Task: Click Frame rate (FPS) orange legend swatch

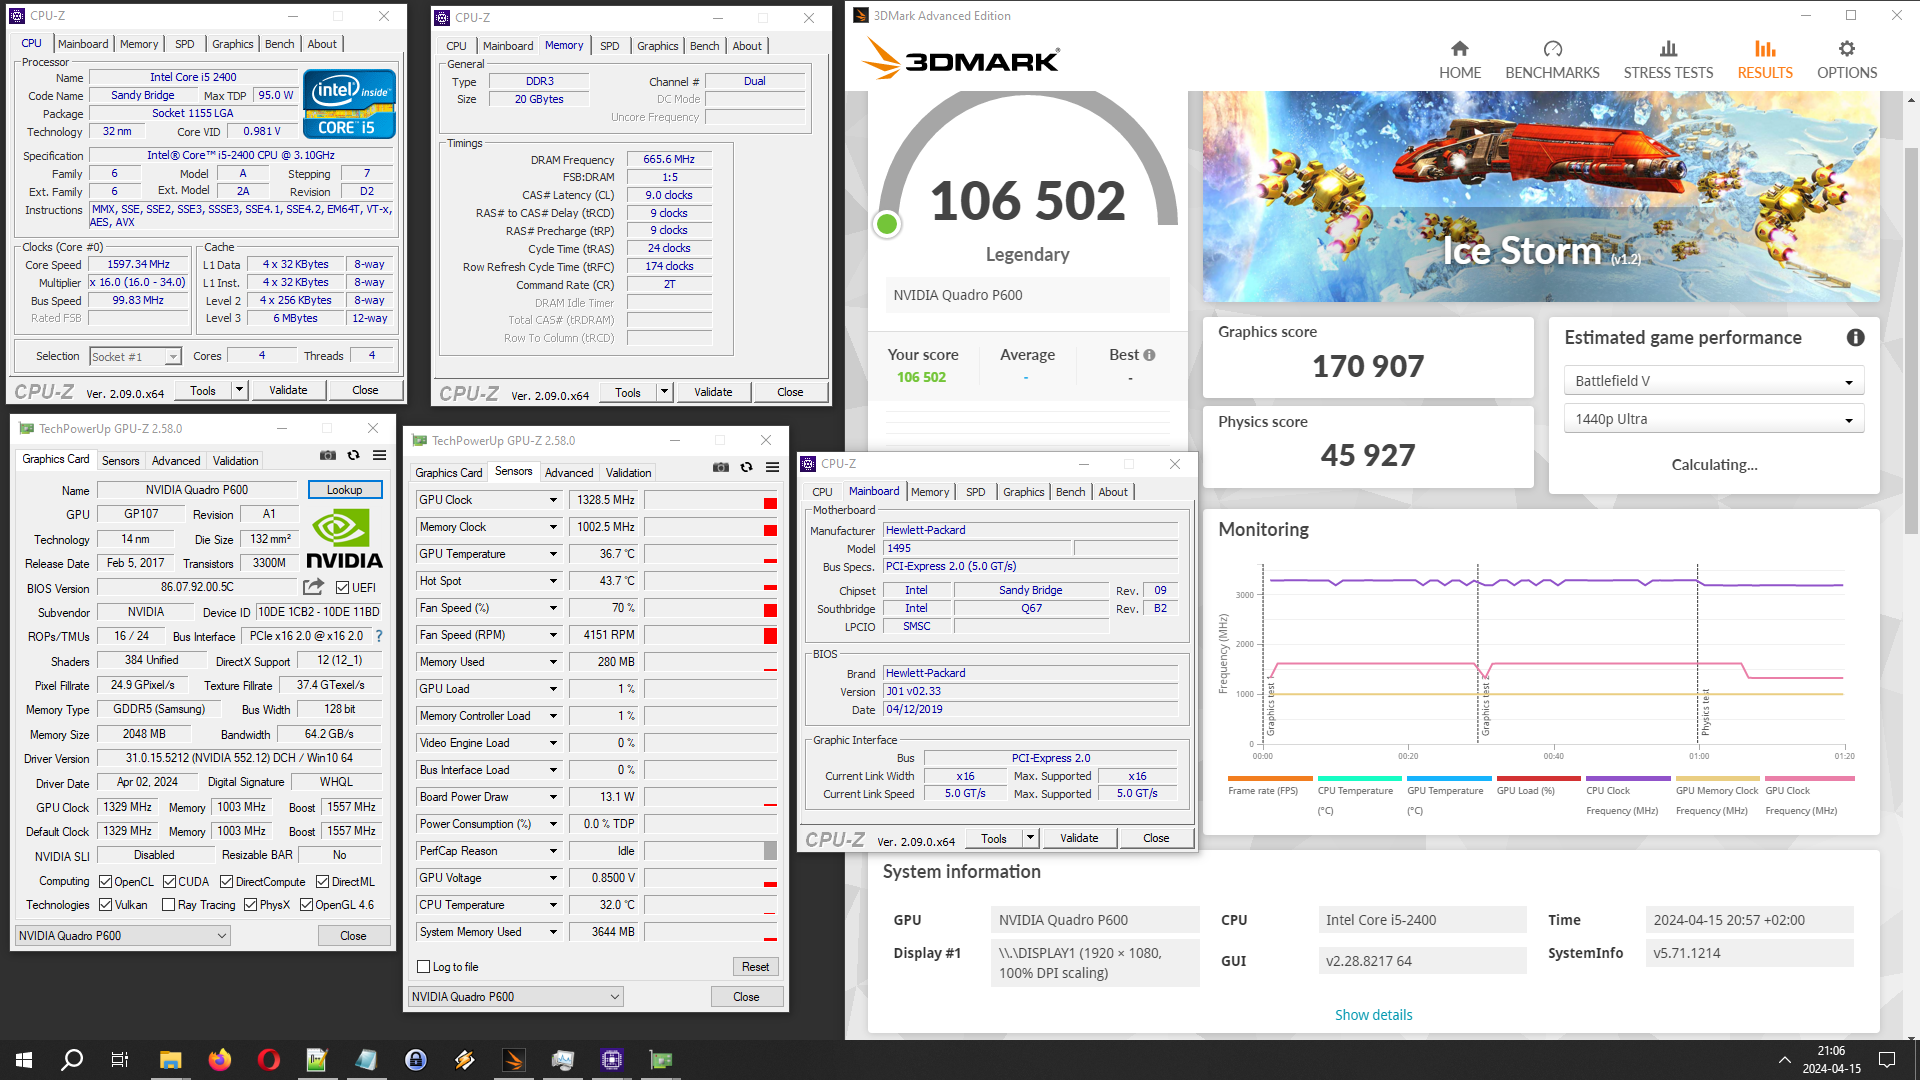Action: click(1270, 778)
